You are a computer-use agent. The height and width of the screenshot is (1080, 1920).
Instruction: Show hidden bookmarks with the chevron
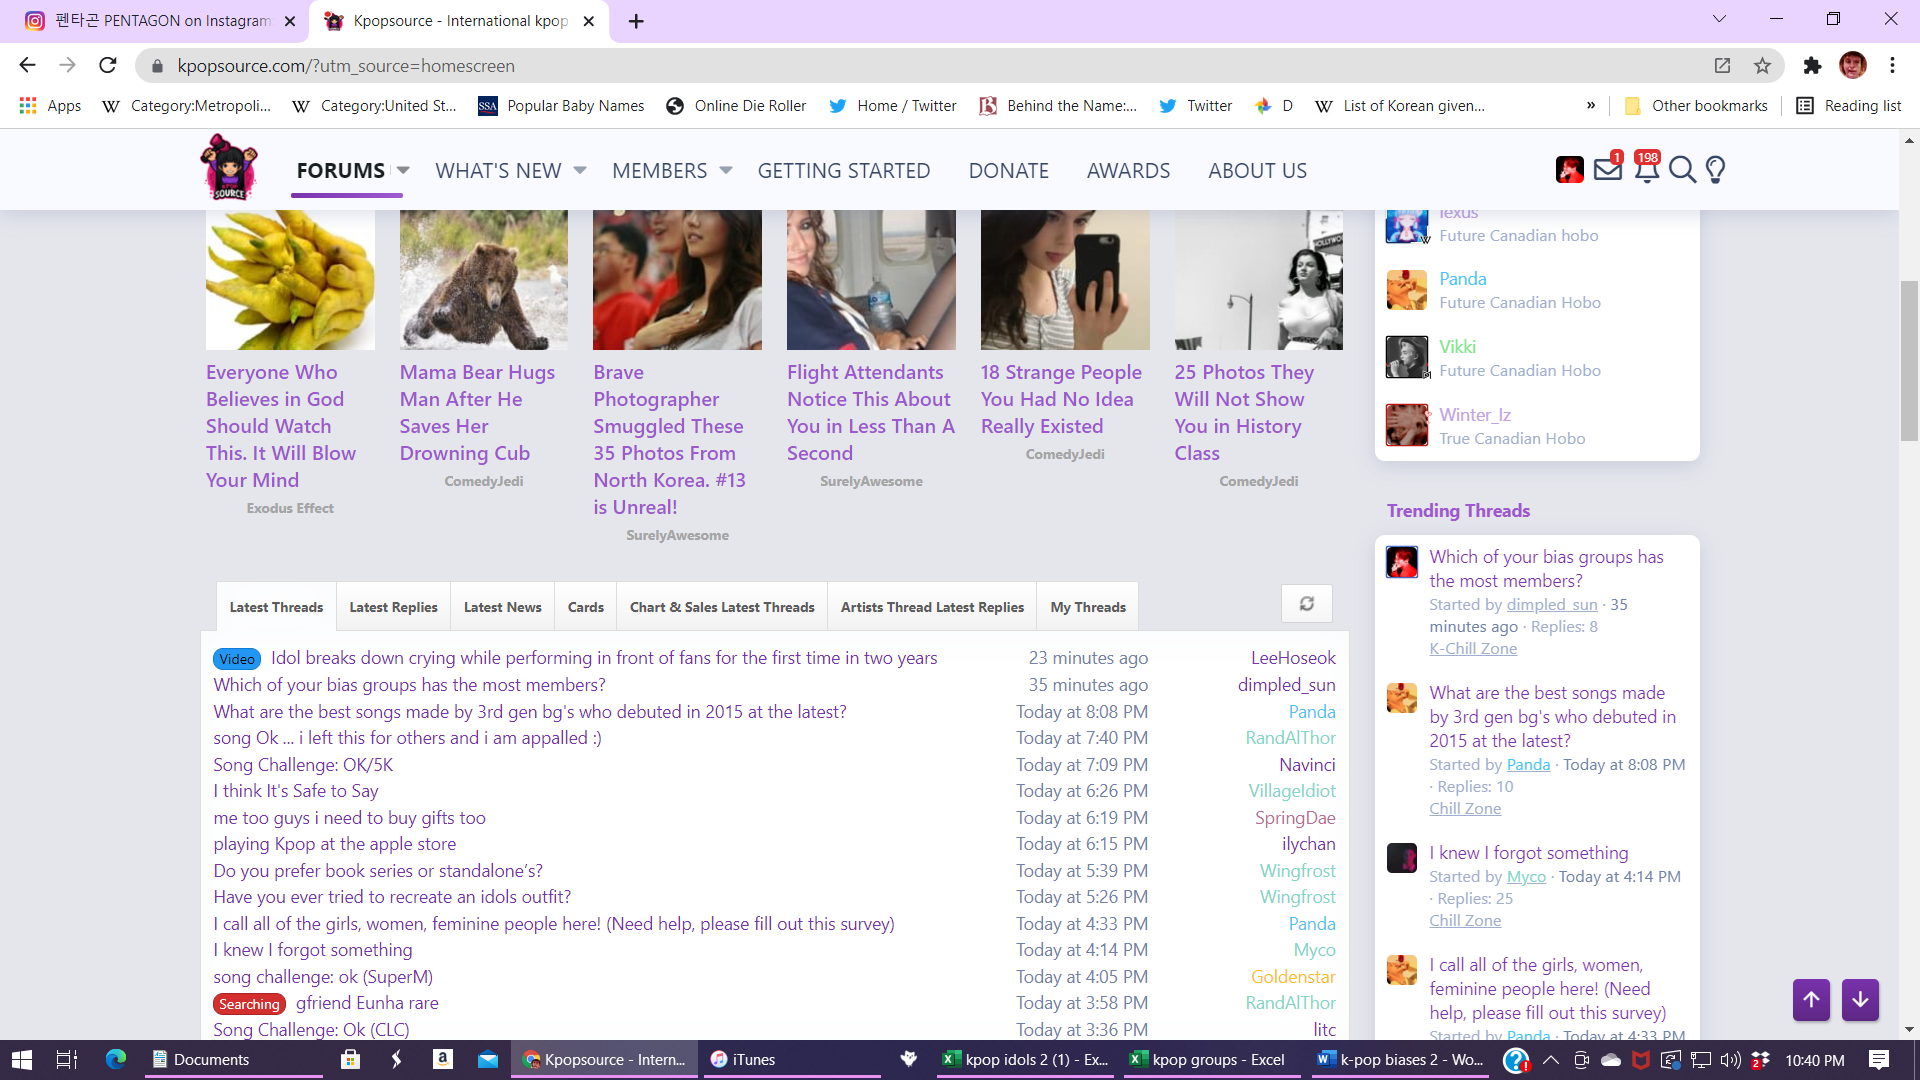click(x=1591, y=106)
